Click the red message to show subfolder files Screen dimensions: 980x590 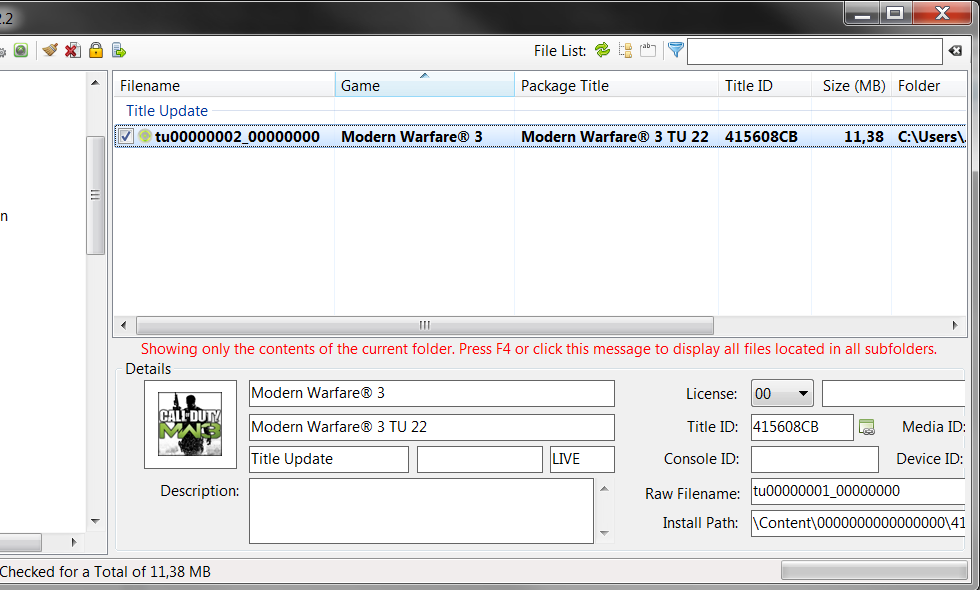(539, 349)
